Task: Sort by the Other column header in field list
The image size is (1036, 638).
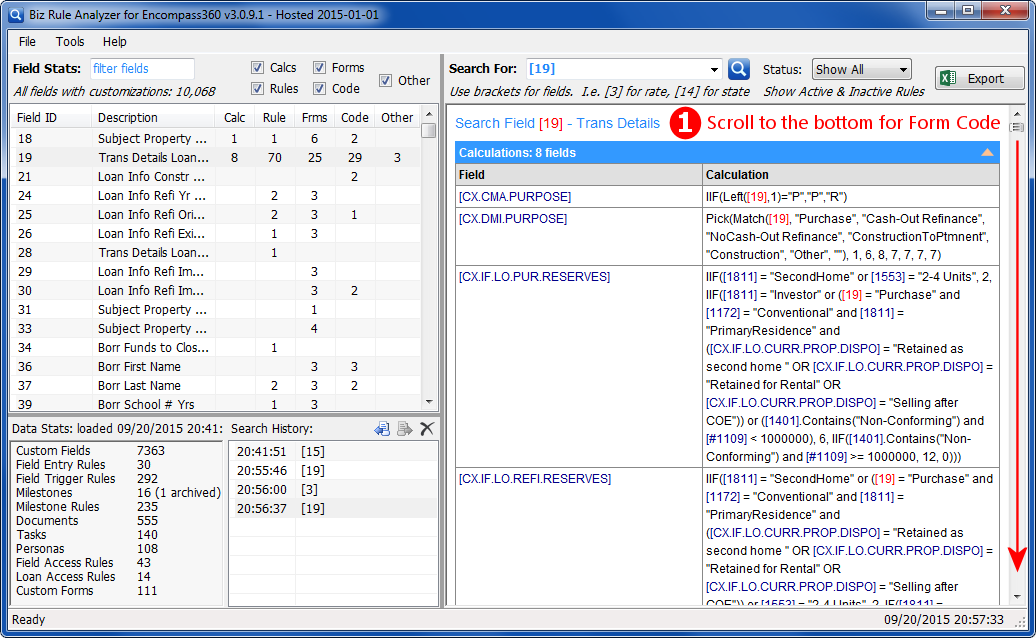Action: (397, 118)
